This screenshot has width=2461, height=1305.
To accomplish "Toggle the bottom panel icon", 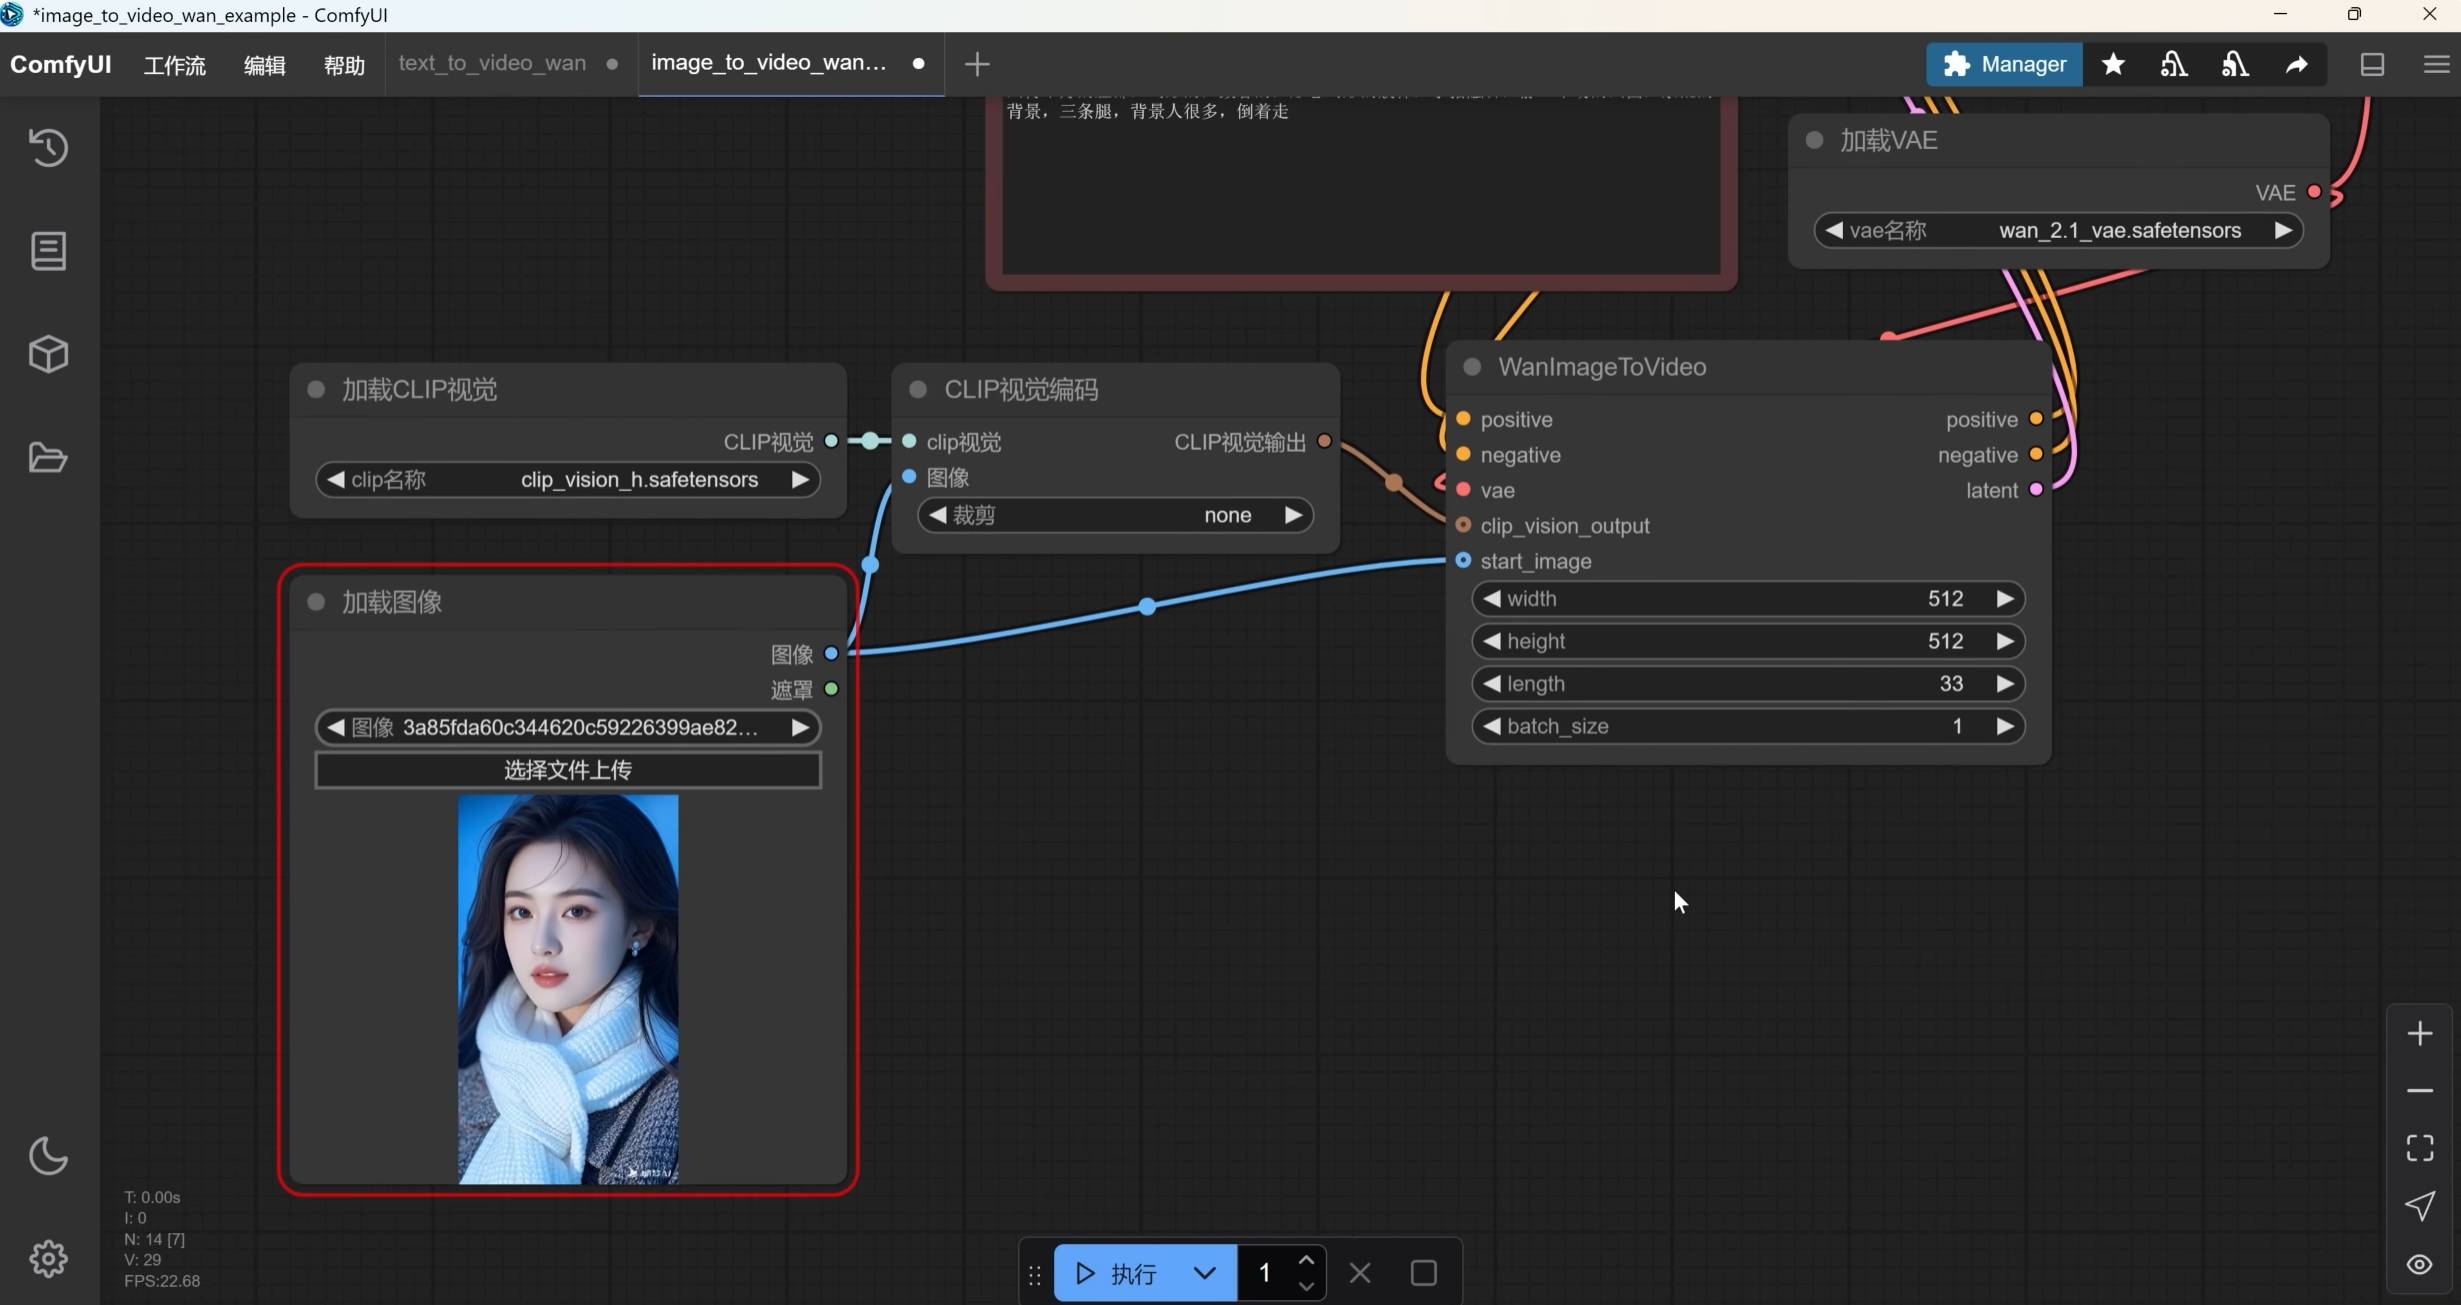I will (2372, 65).
